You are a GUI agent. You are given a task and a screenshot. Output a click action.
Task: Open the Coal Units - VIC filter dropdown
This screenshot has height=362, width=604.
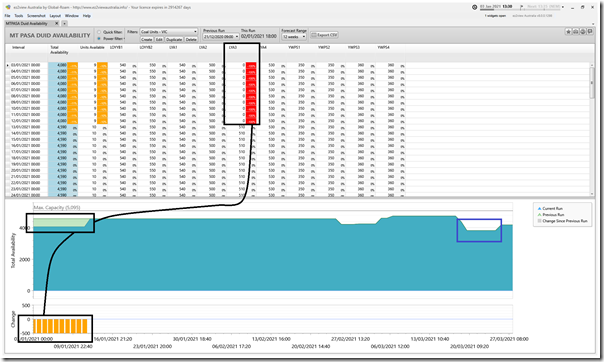click(169, 32)
